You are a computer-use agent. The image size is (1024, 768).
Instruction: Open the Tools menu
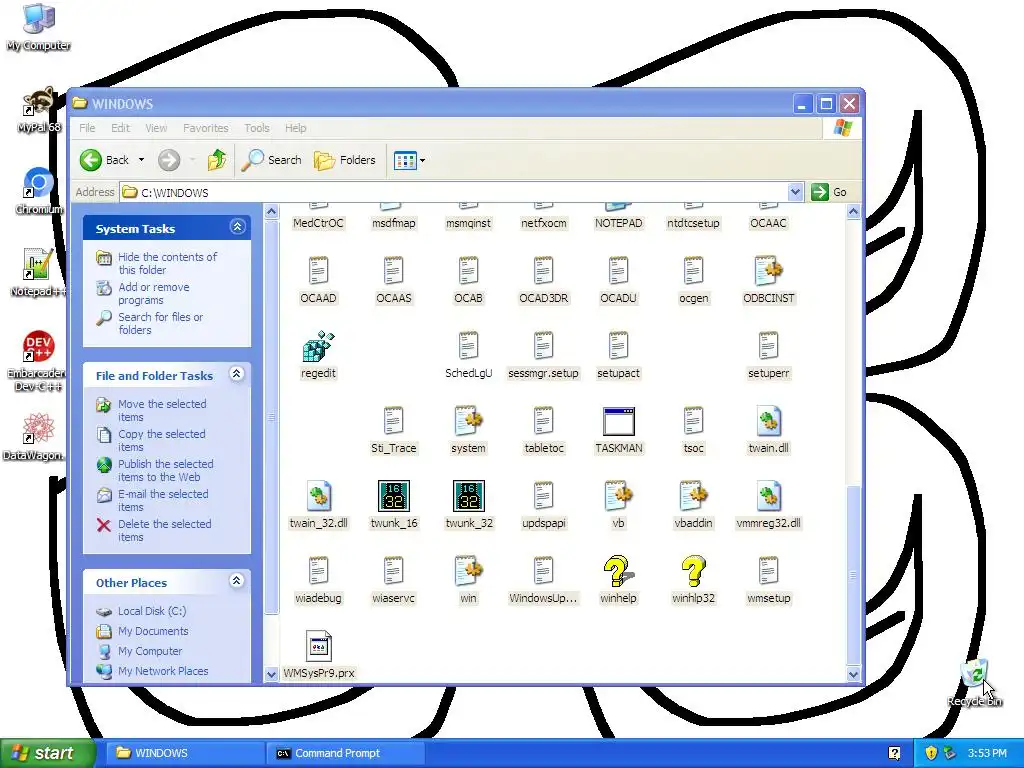[257, 128]
